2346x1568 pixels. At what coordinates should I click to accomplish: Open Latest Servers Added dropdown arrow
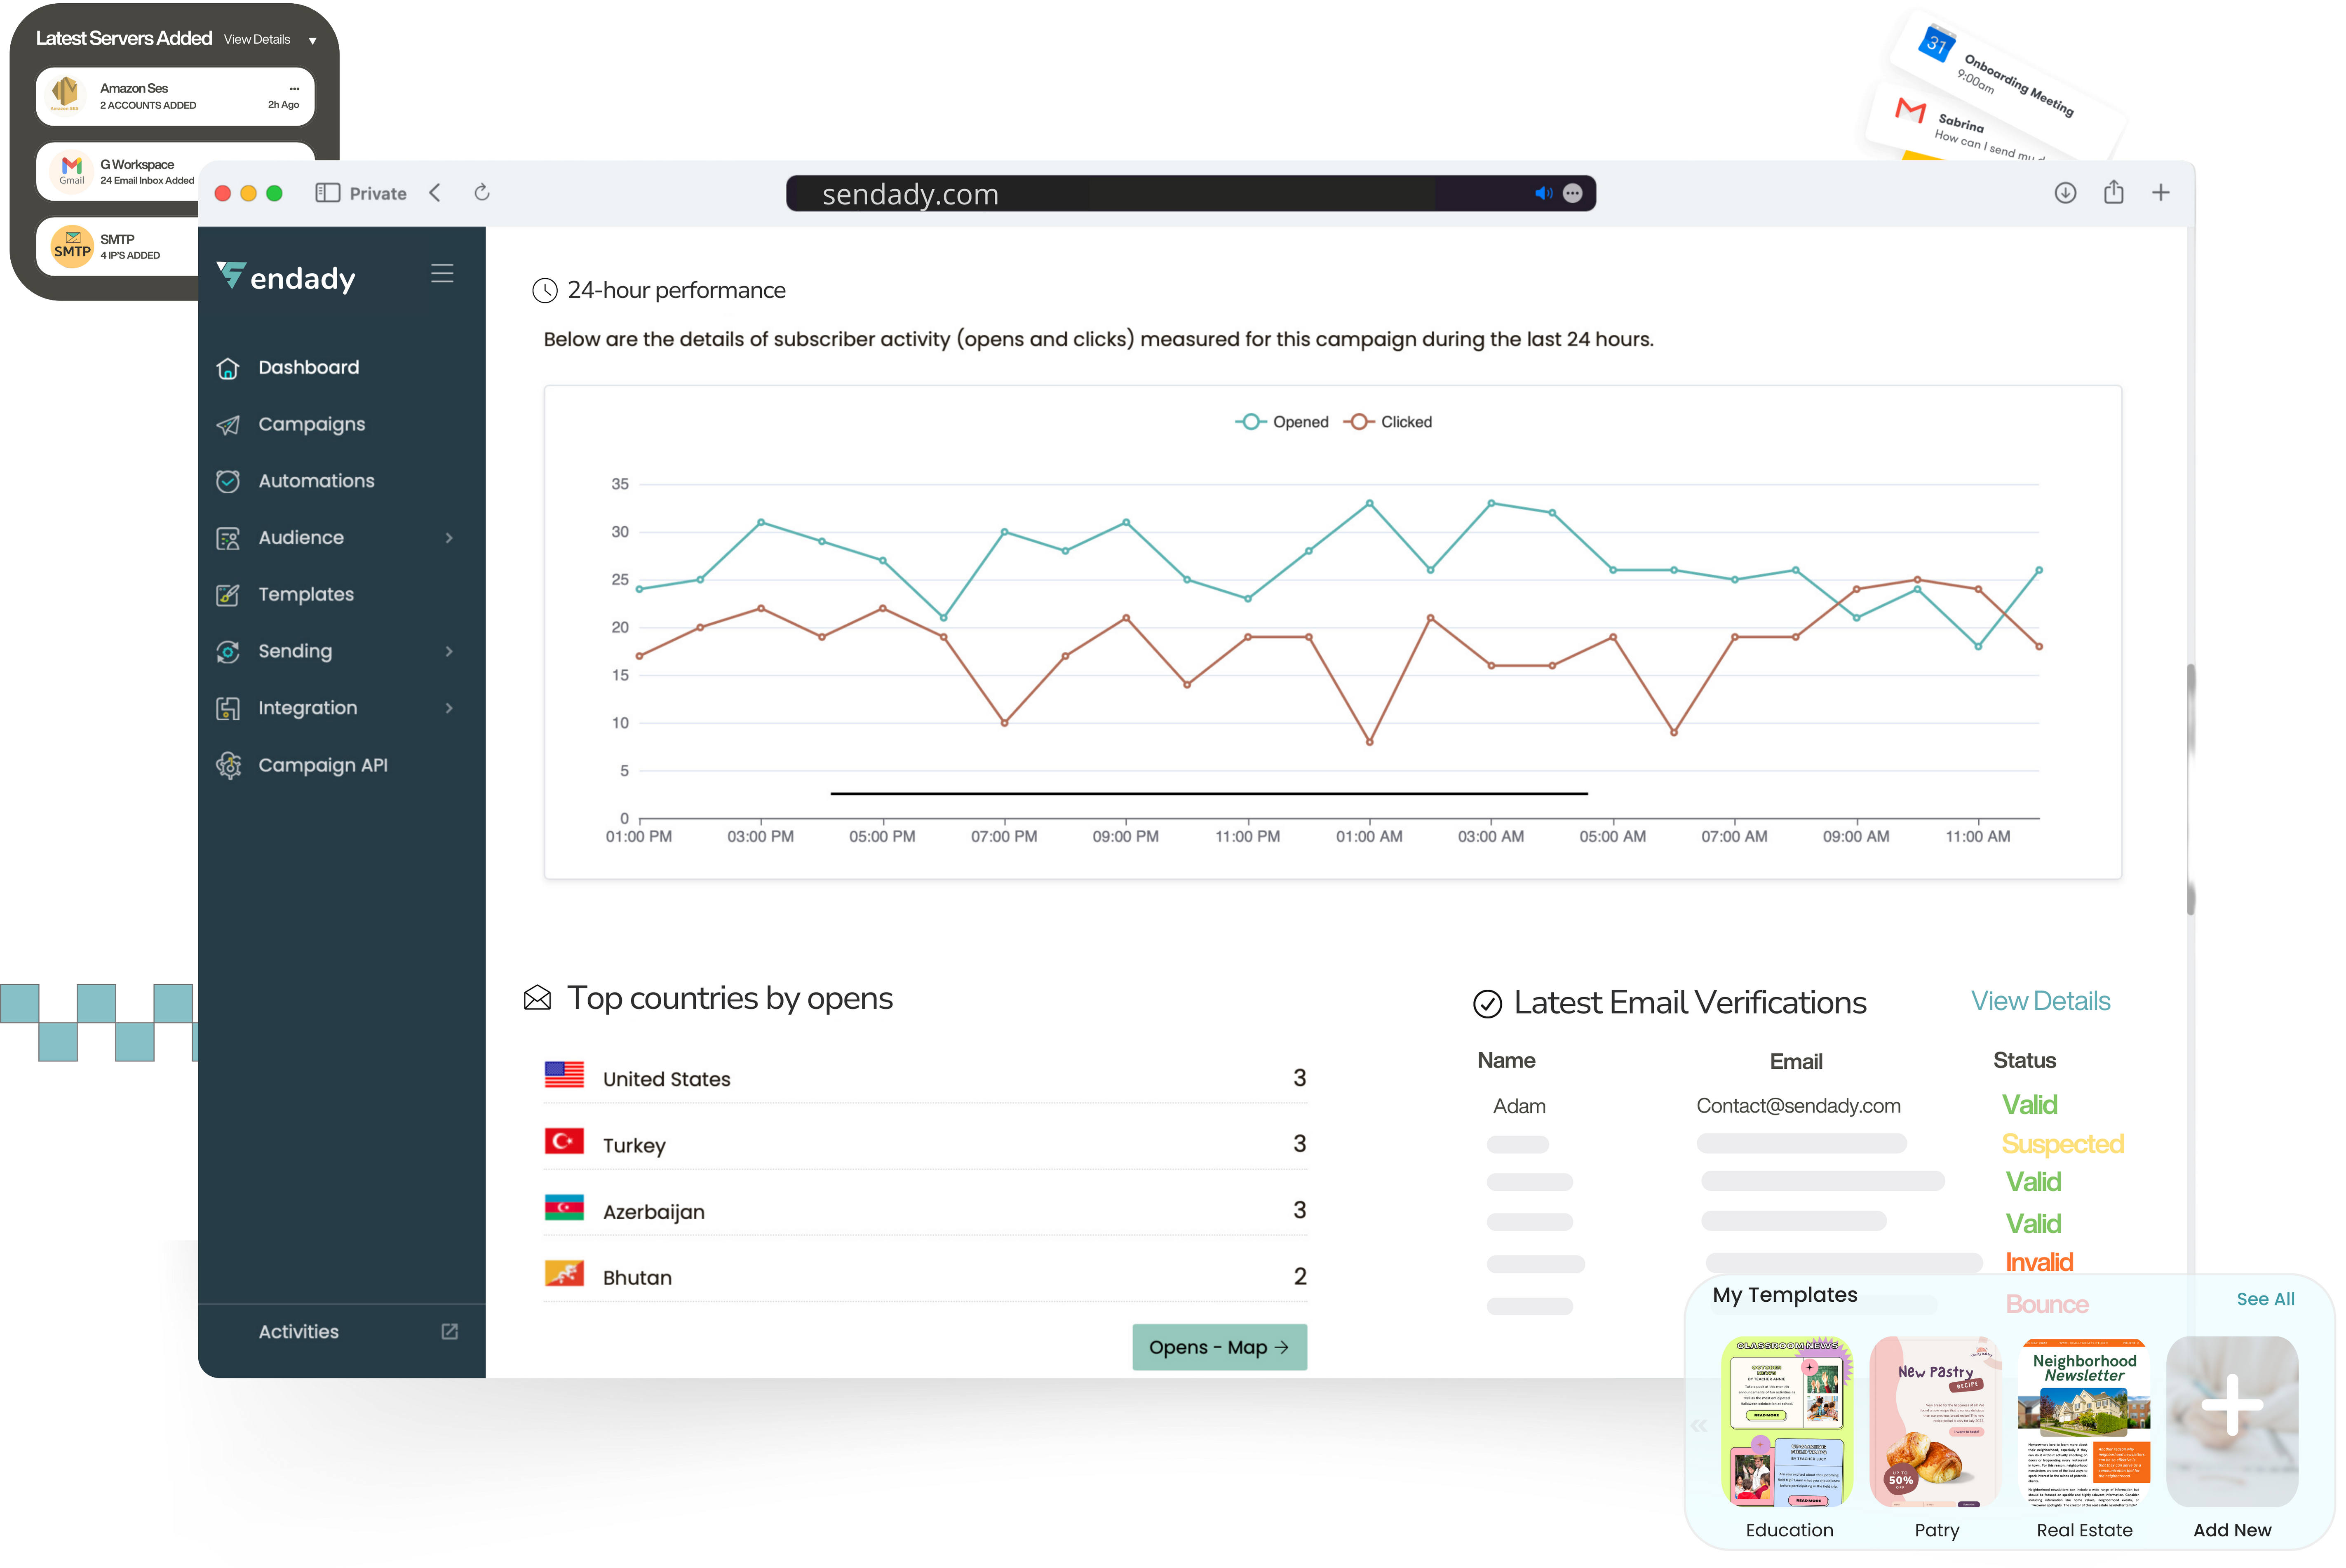click(x=313, y=41)
